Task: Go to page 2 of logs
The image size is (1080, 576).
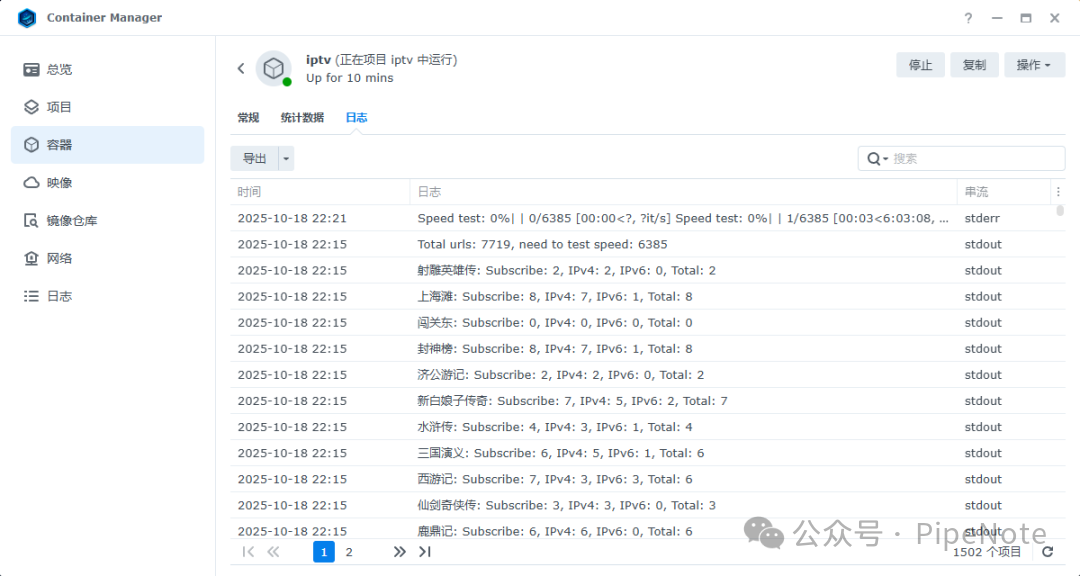Action: 349,552
